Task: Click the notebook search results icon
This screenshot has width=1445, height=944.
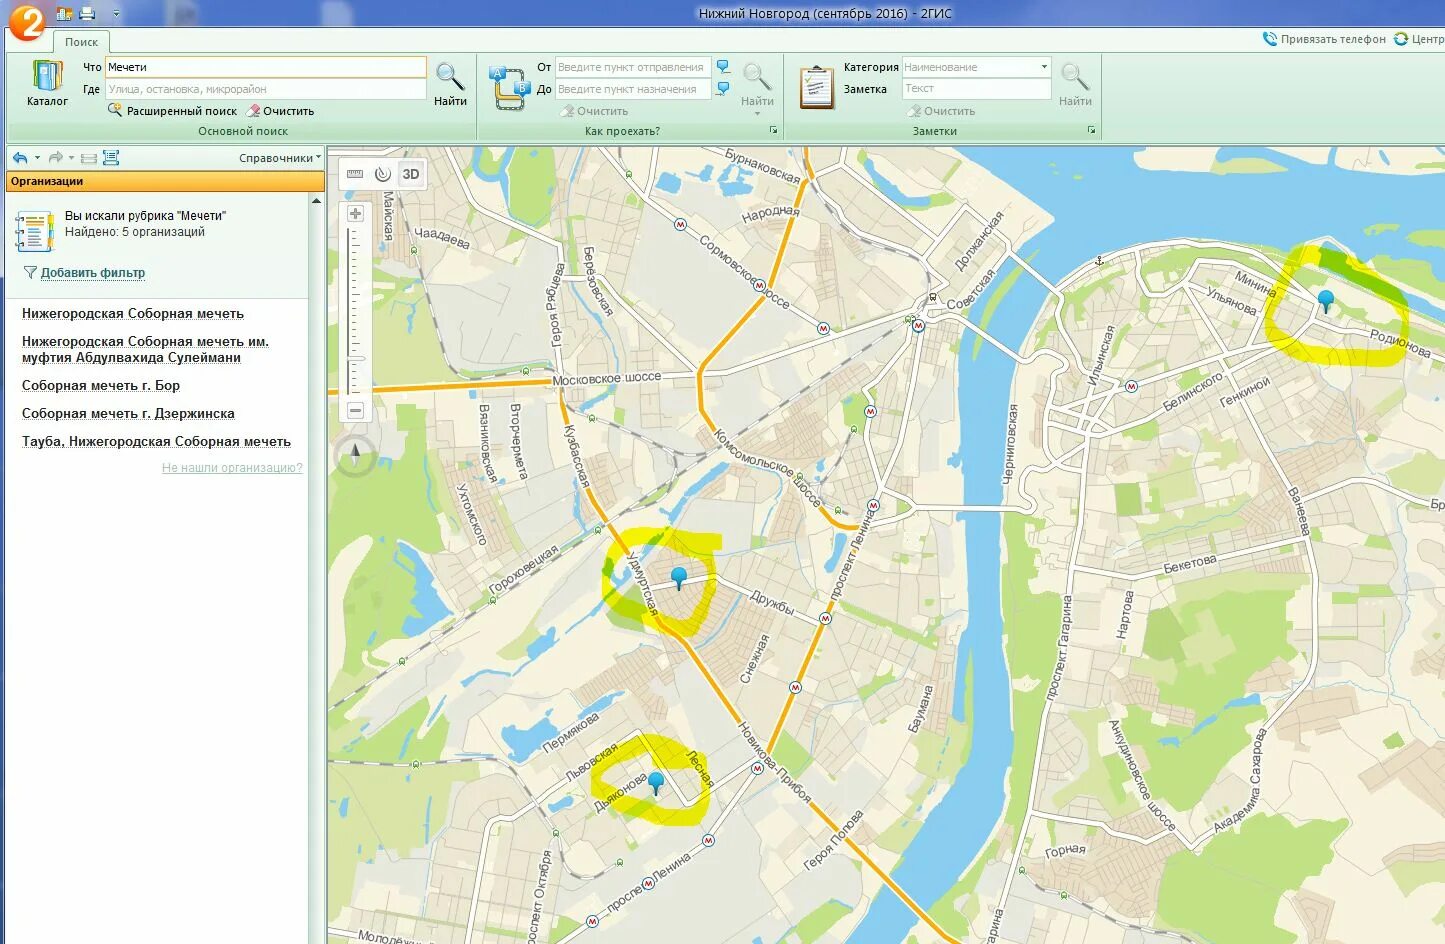Action: tap(34, 231)
